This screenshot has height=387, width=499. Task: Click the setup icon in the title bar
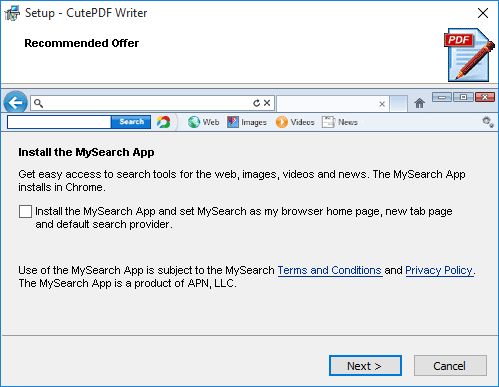12,13
